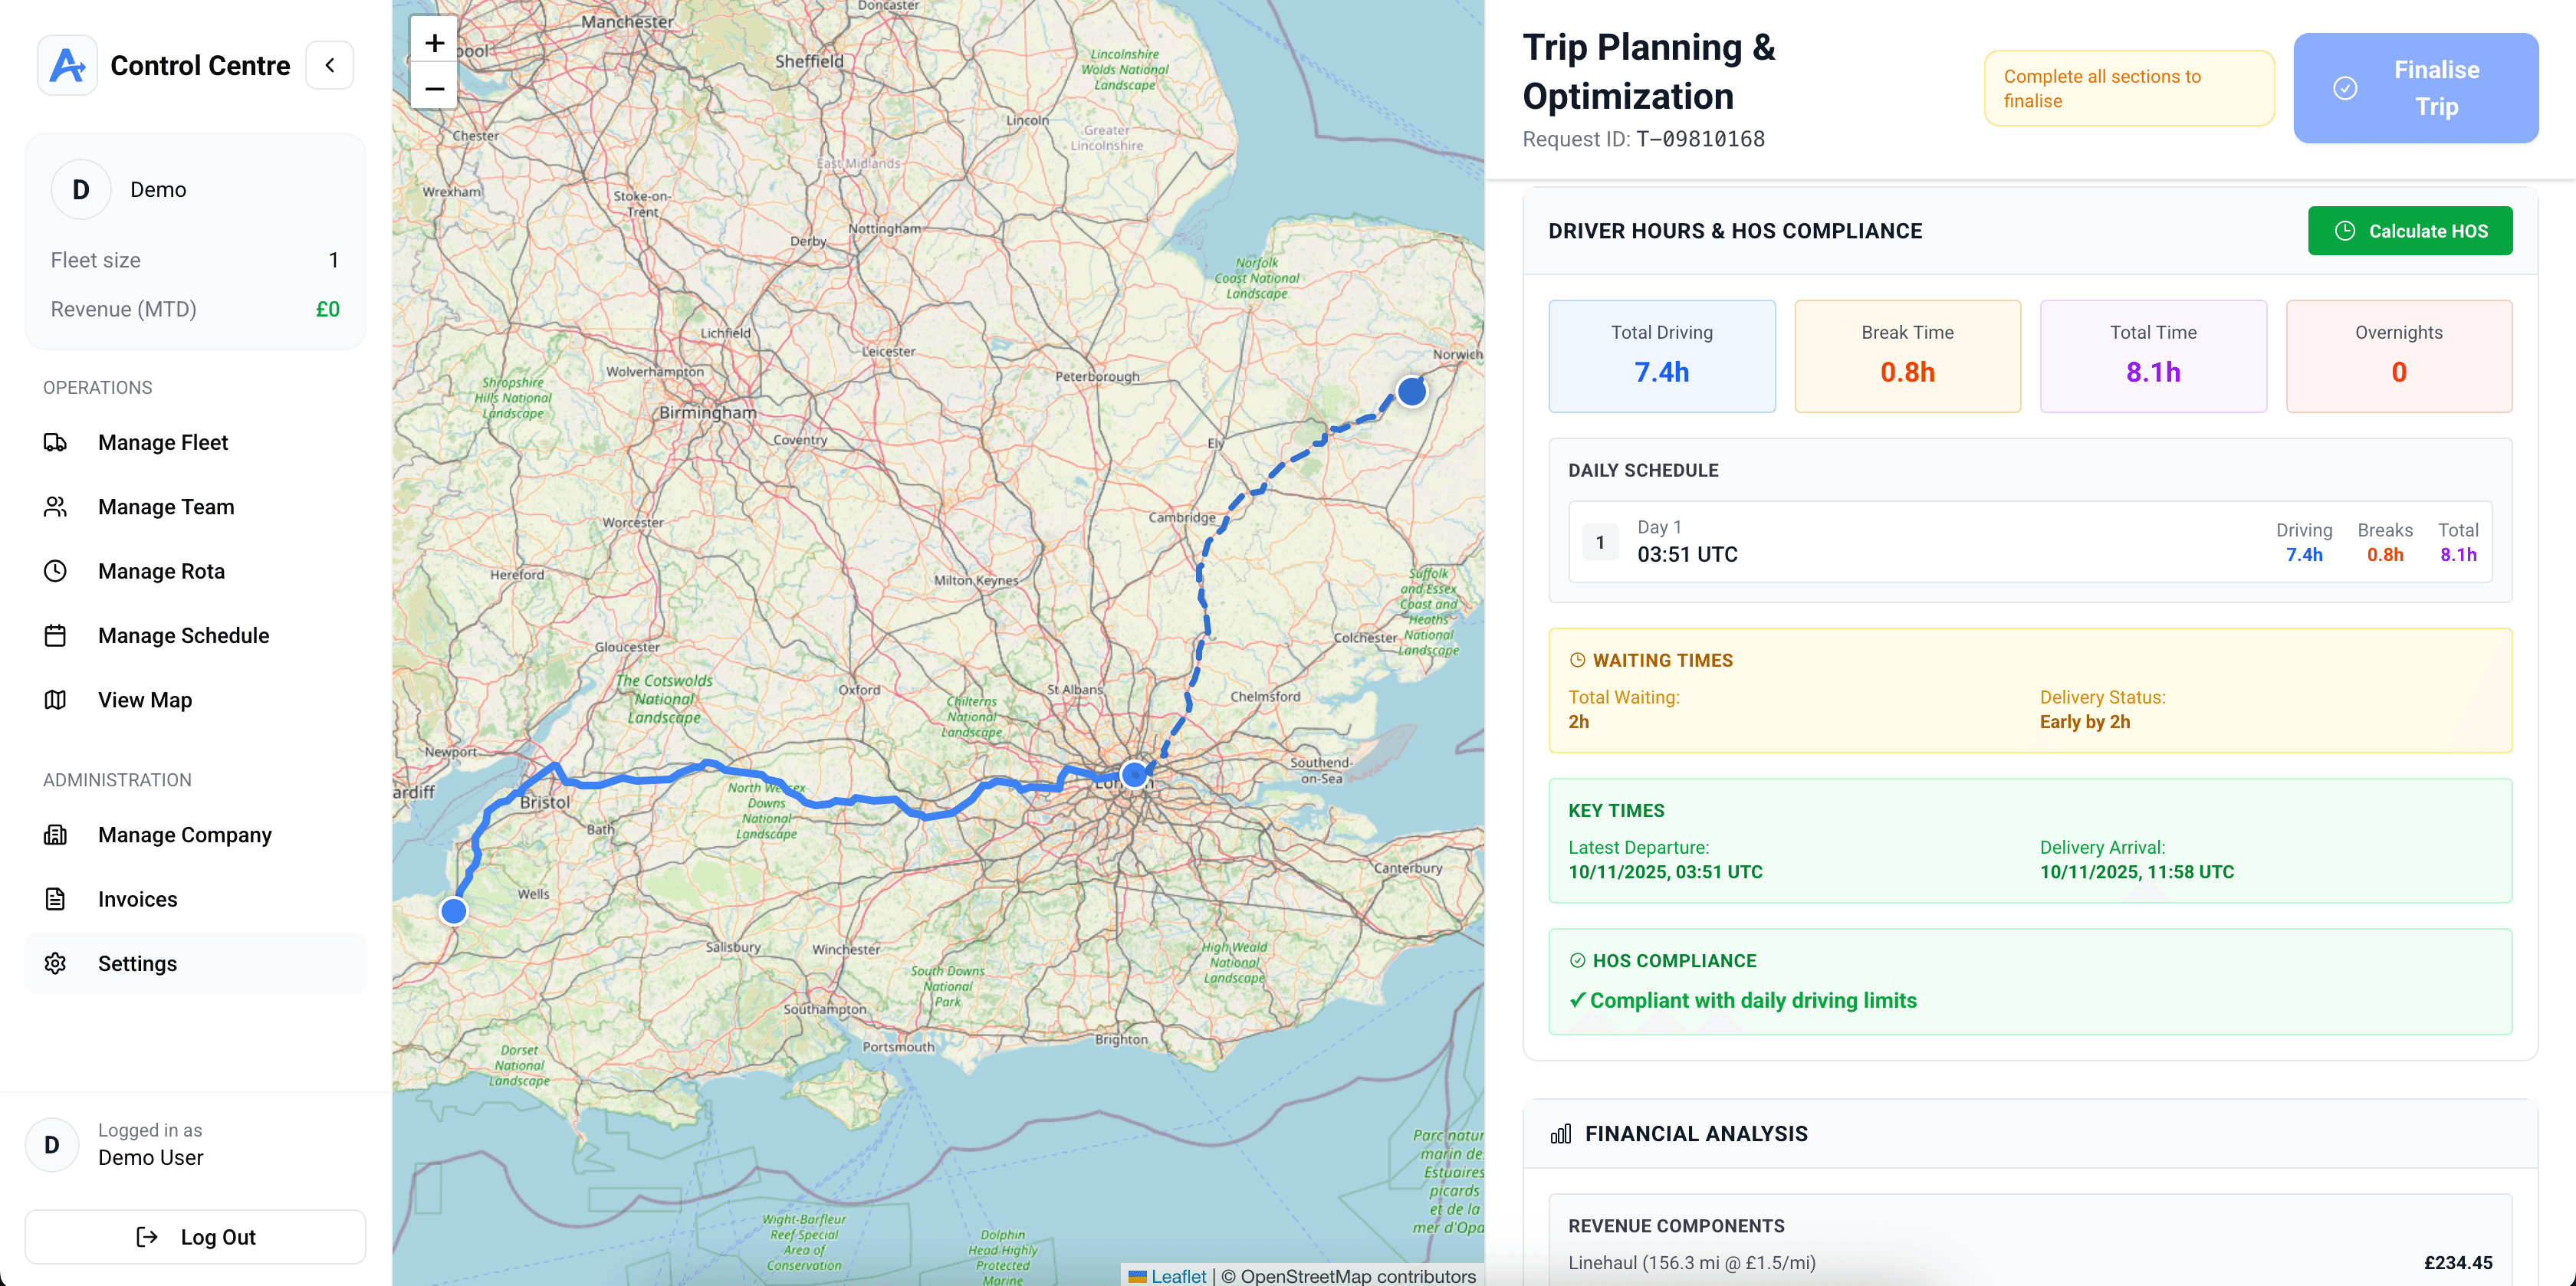Zoom in using the map plus button
The image size is (2576, 1286).
[x=434, y=42]
